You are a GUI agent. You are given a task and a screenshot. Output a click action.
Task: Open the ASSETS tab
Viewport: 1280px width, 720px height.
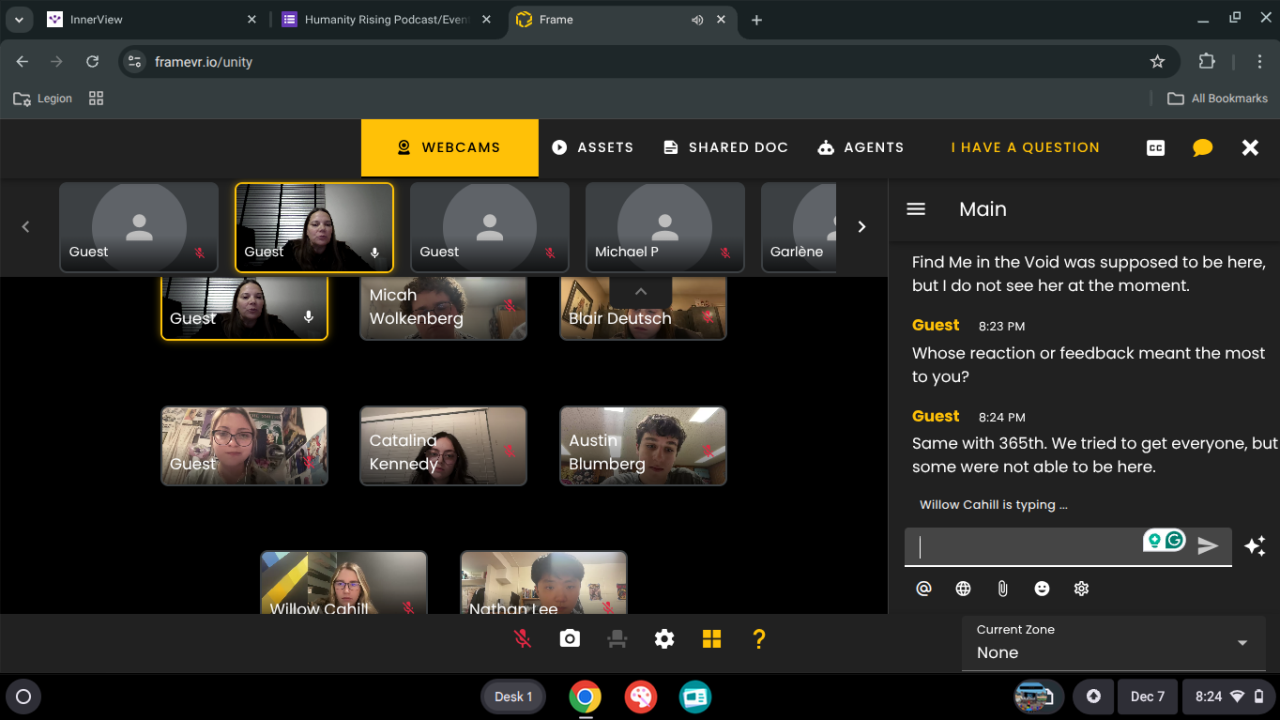pos(593,147)
